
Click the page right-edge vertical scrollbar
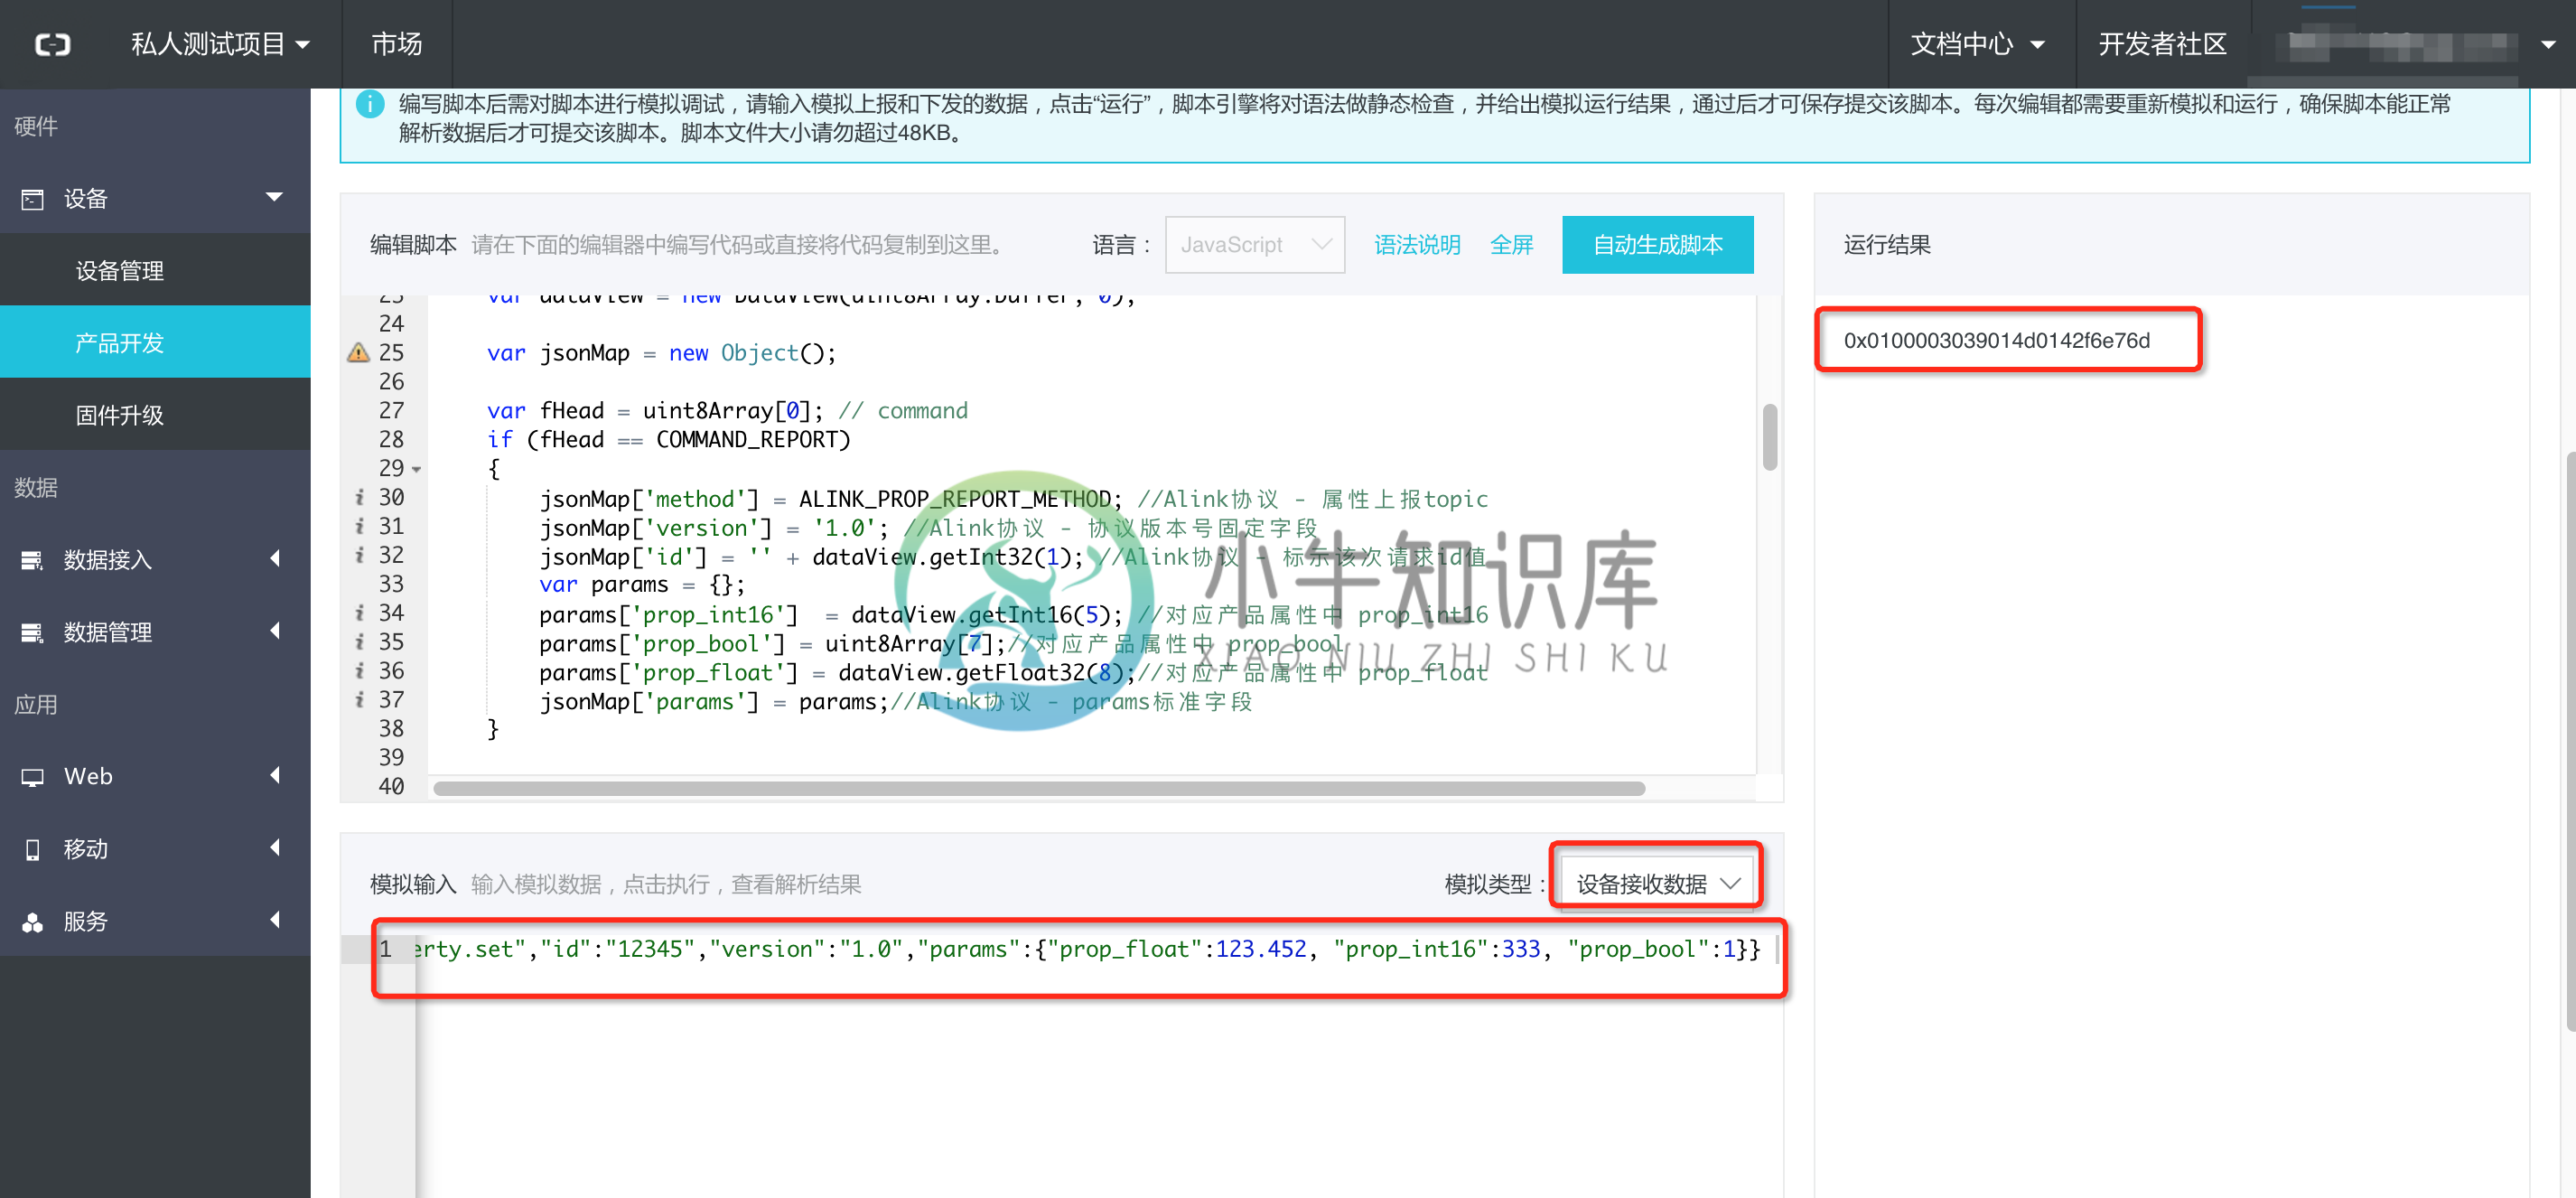point(2570,740)
